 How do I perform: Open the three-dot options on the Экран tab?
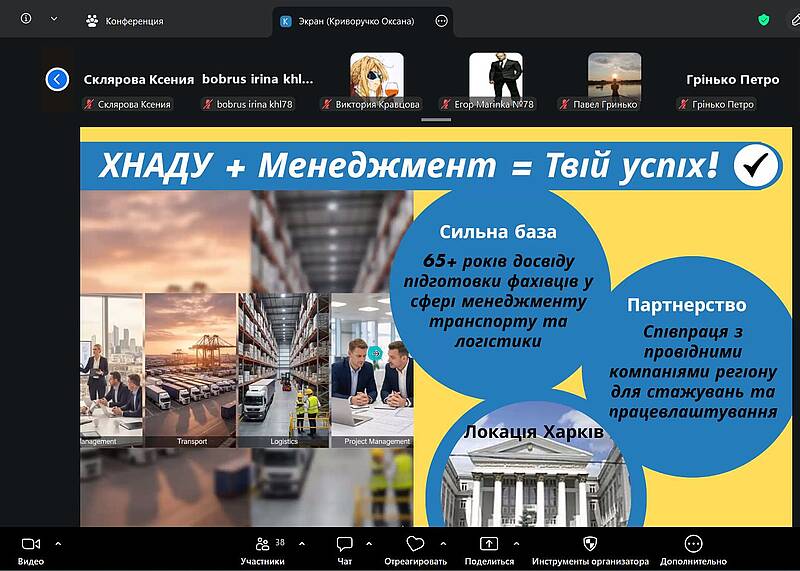tap(442, 20)
